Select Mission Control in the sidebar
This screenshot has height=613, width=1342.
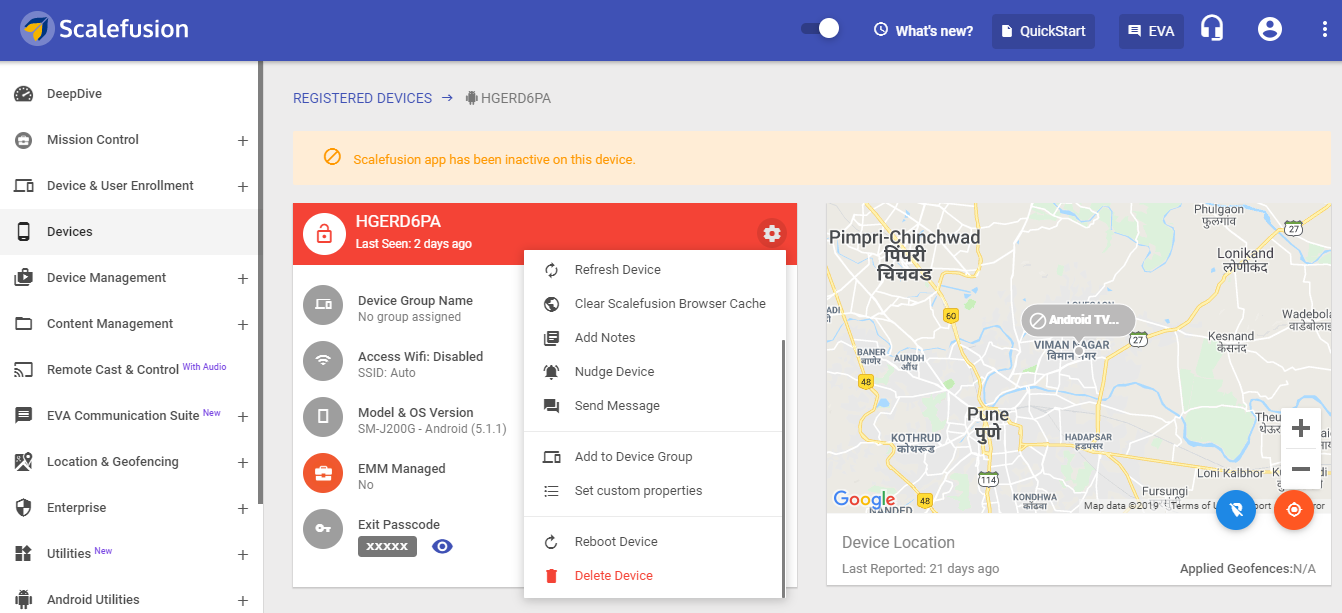coord(93,140)
